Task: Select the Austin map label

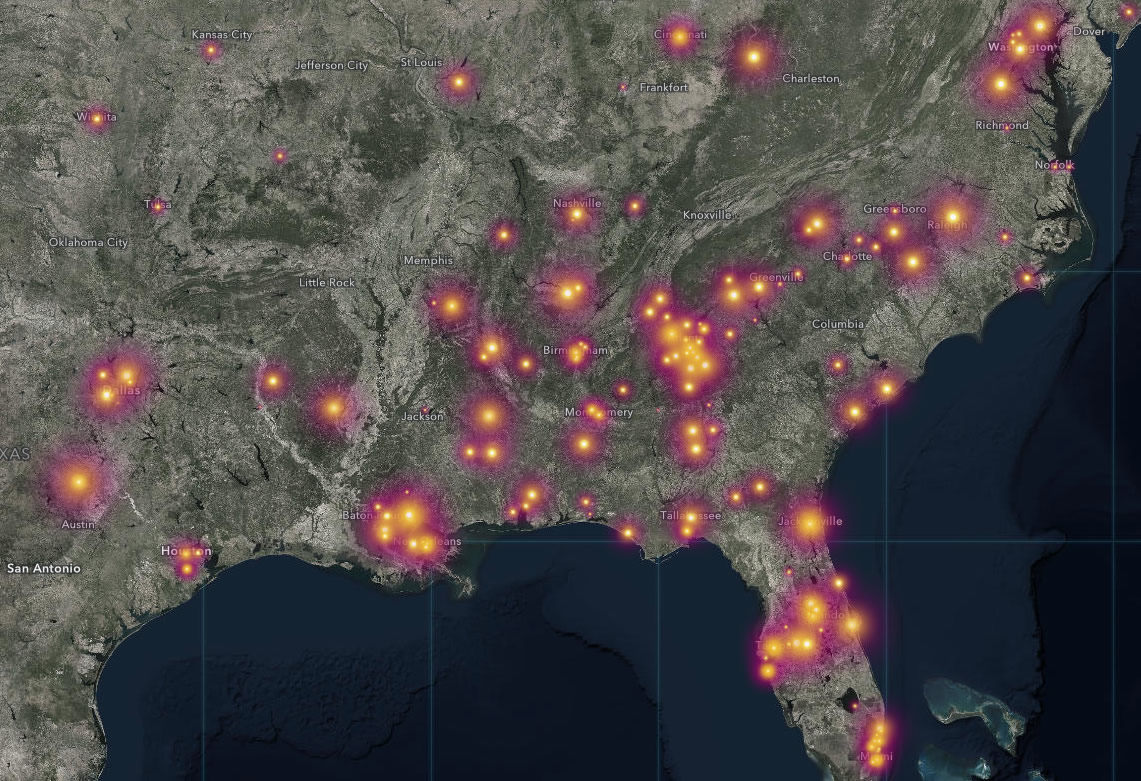Action: pyautogui.click(x=78, y=524)
